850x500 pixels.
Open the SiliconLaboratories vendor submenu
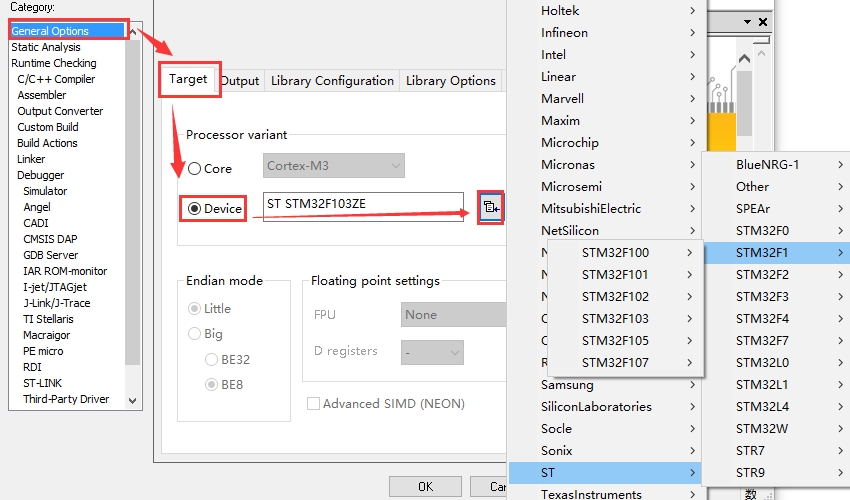click(x=605, y=407)
